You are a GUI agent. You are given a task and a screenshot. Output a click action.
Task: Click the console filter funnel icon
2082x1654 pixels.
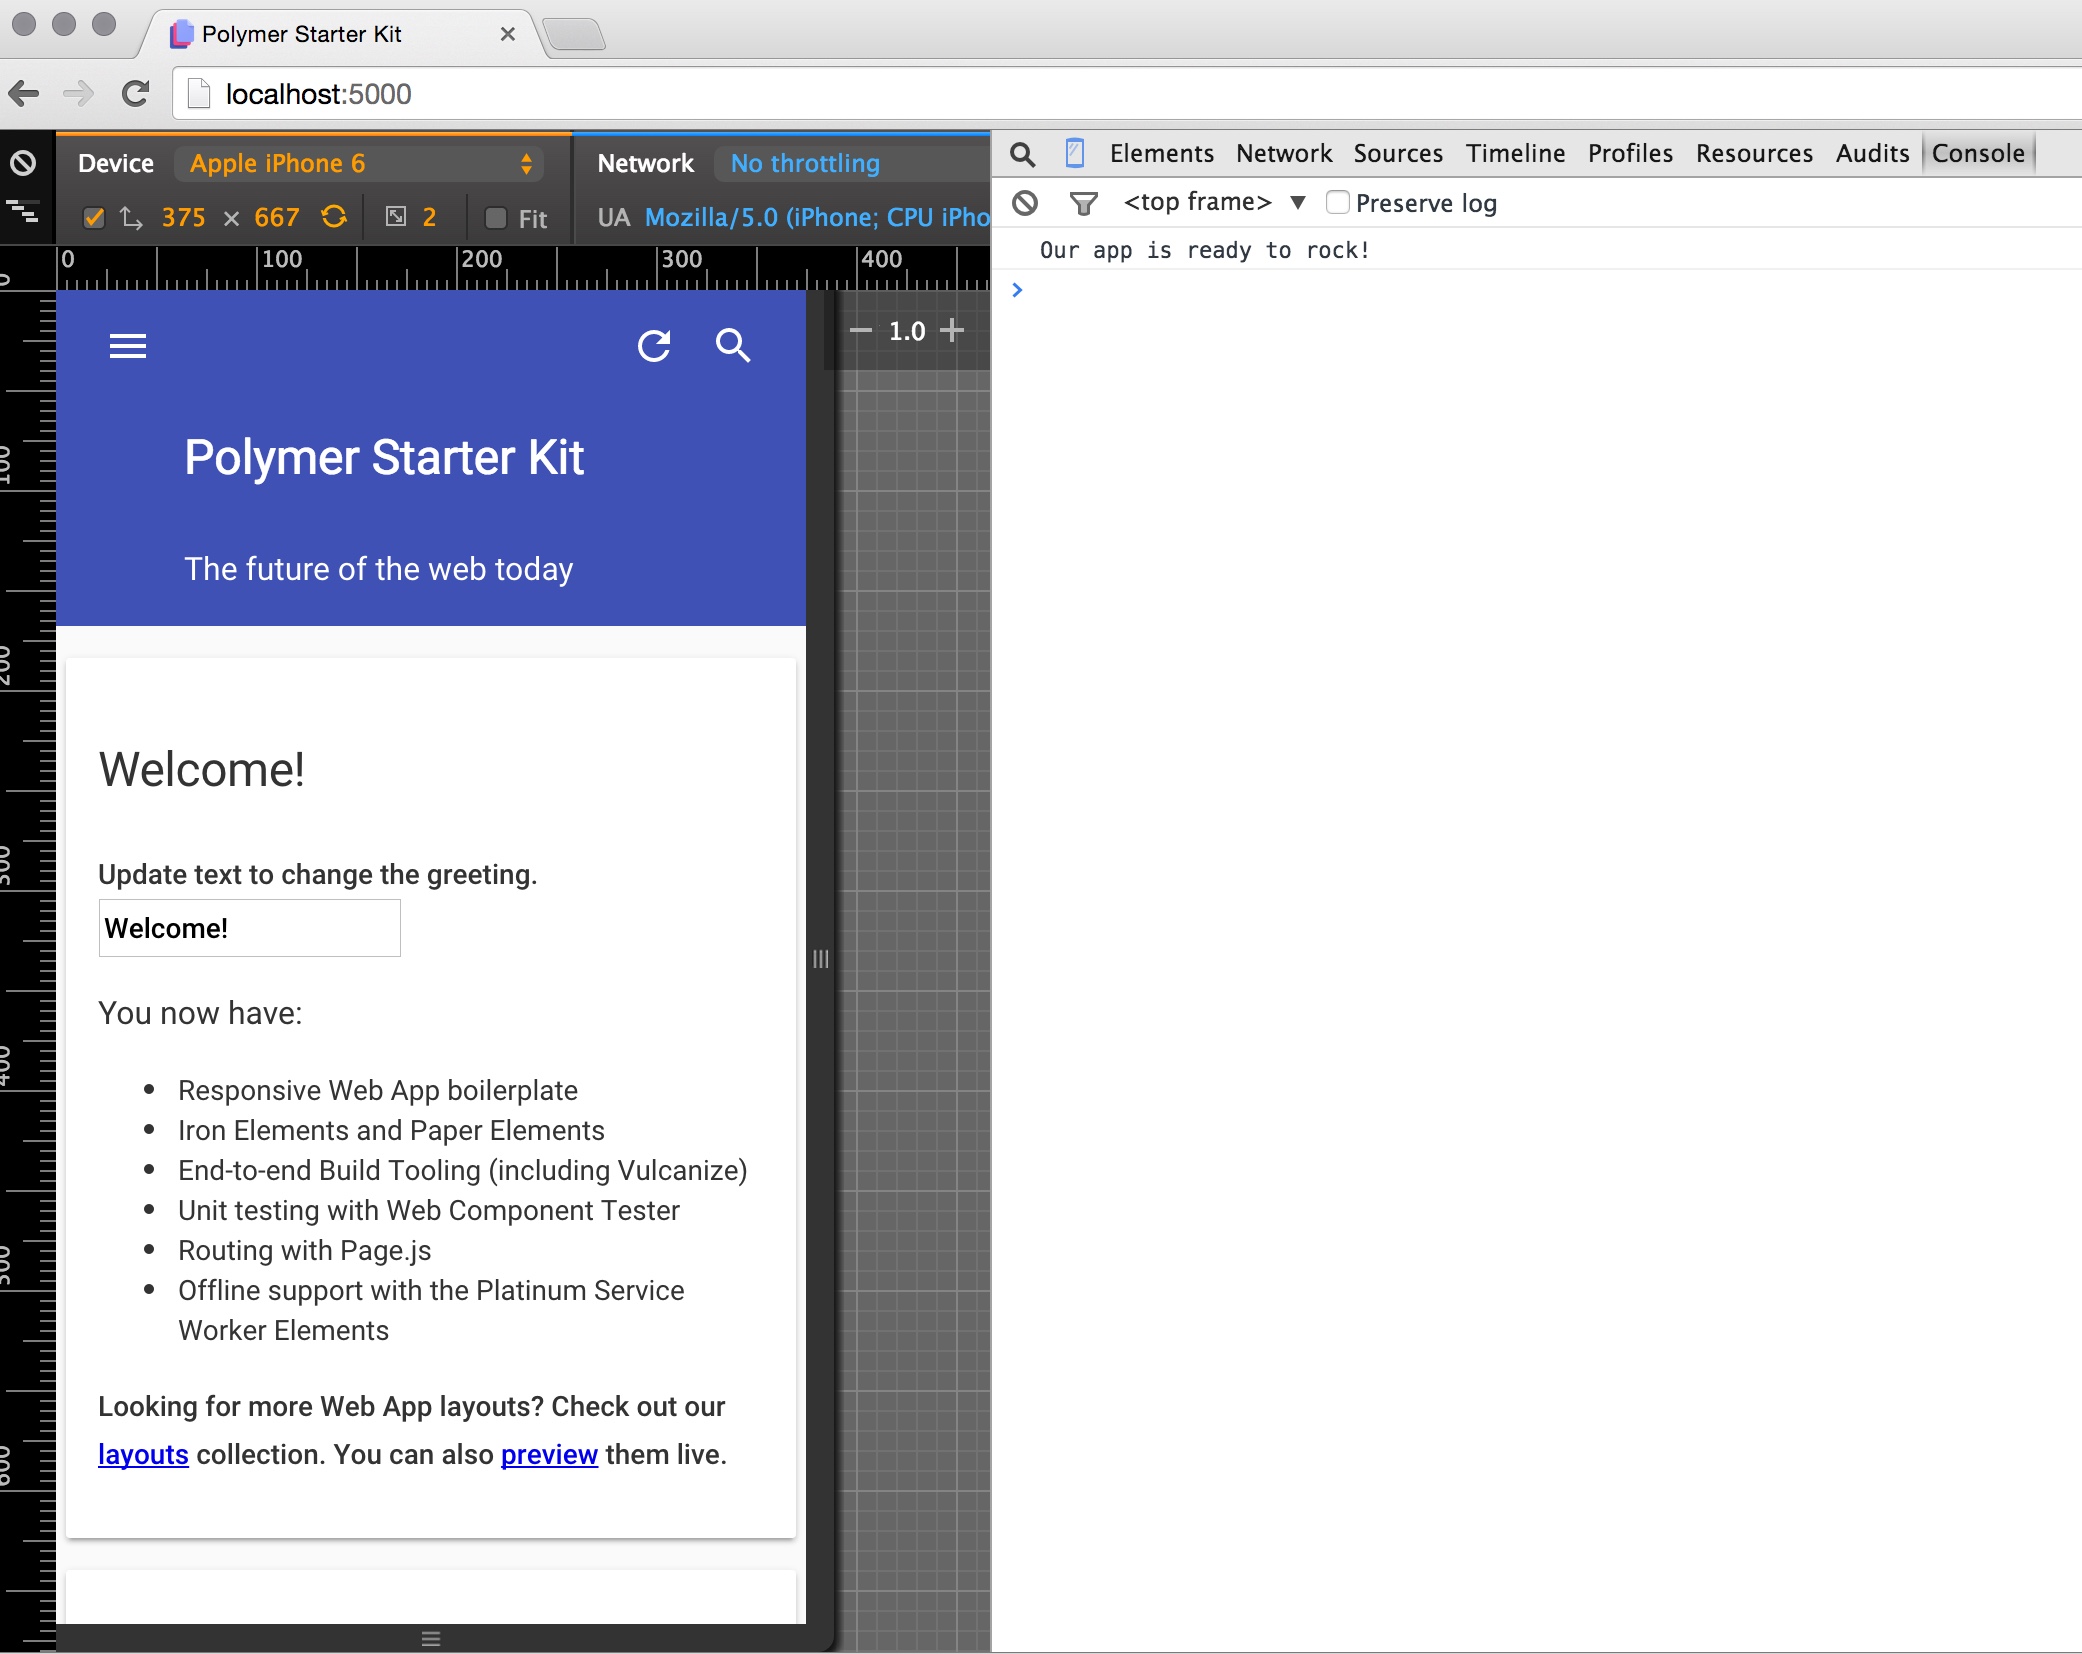(x=1083, y=204)
